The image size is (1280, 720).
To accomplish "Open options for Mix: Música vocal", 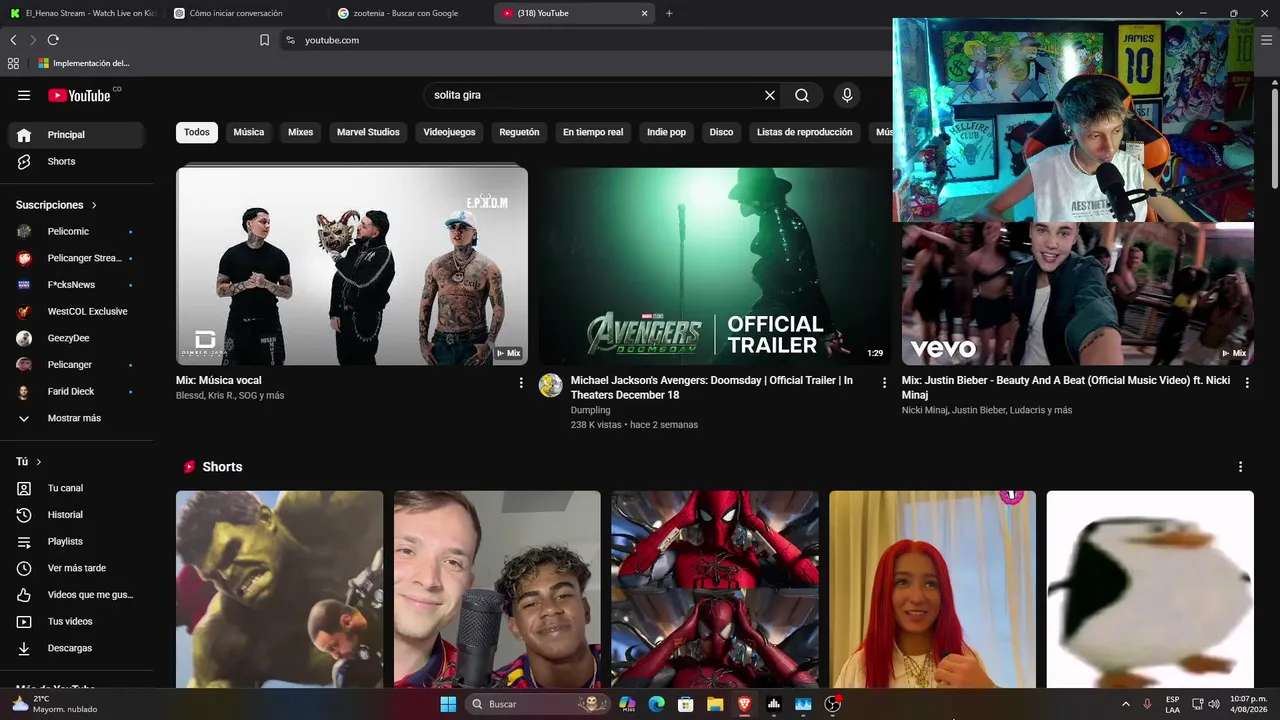I will pyautogui.click(x=521, y=383).
